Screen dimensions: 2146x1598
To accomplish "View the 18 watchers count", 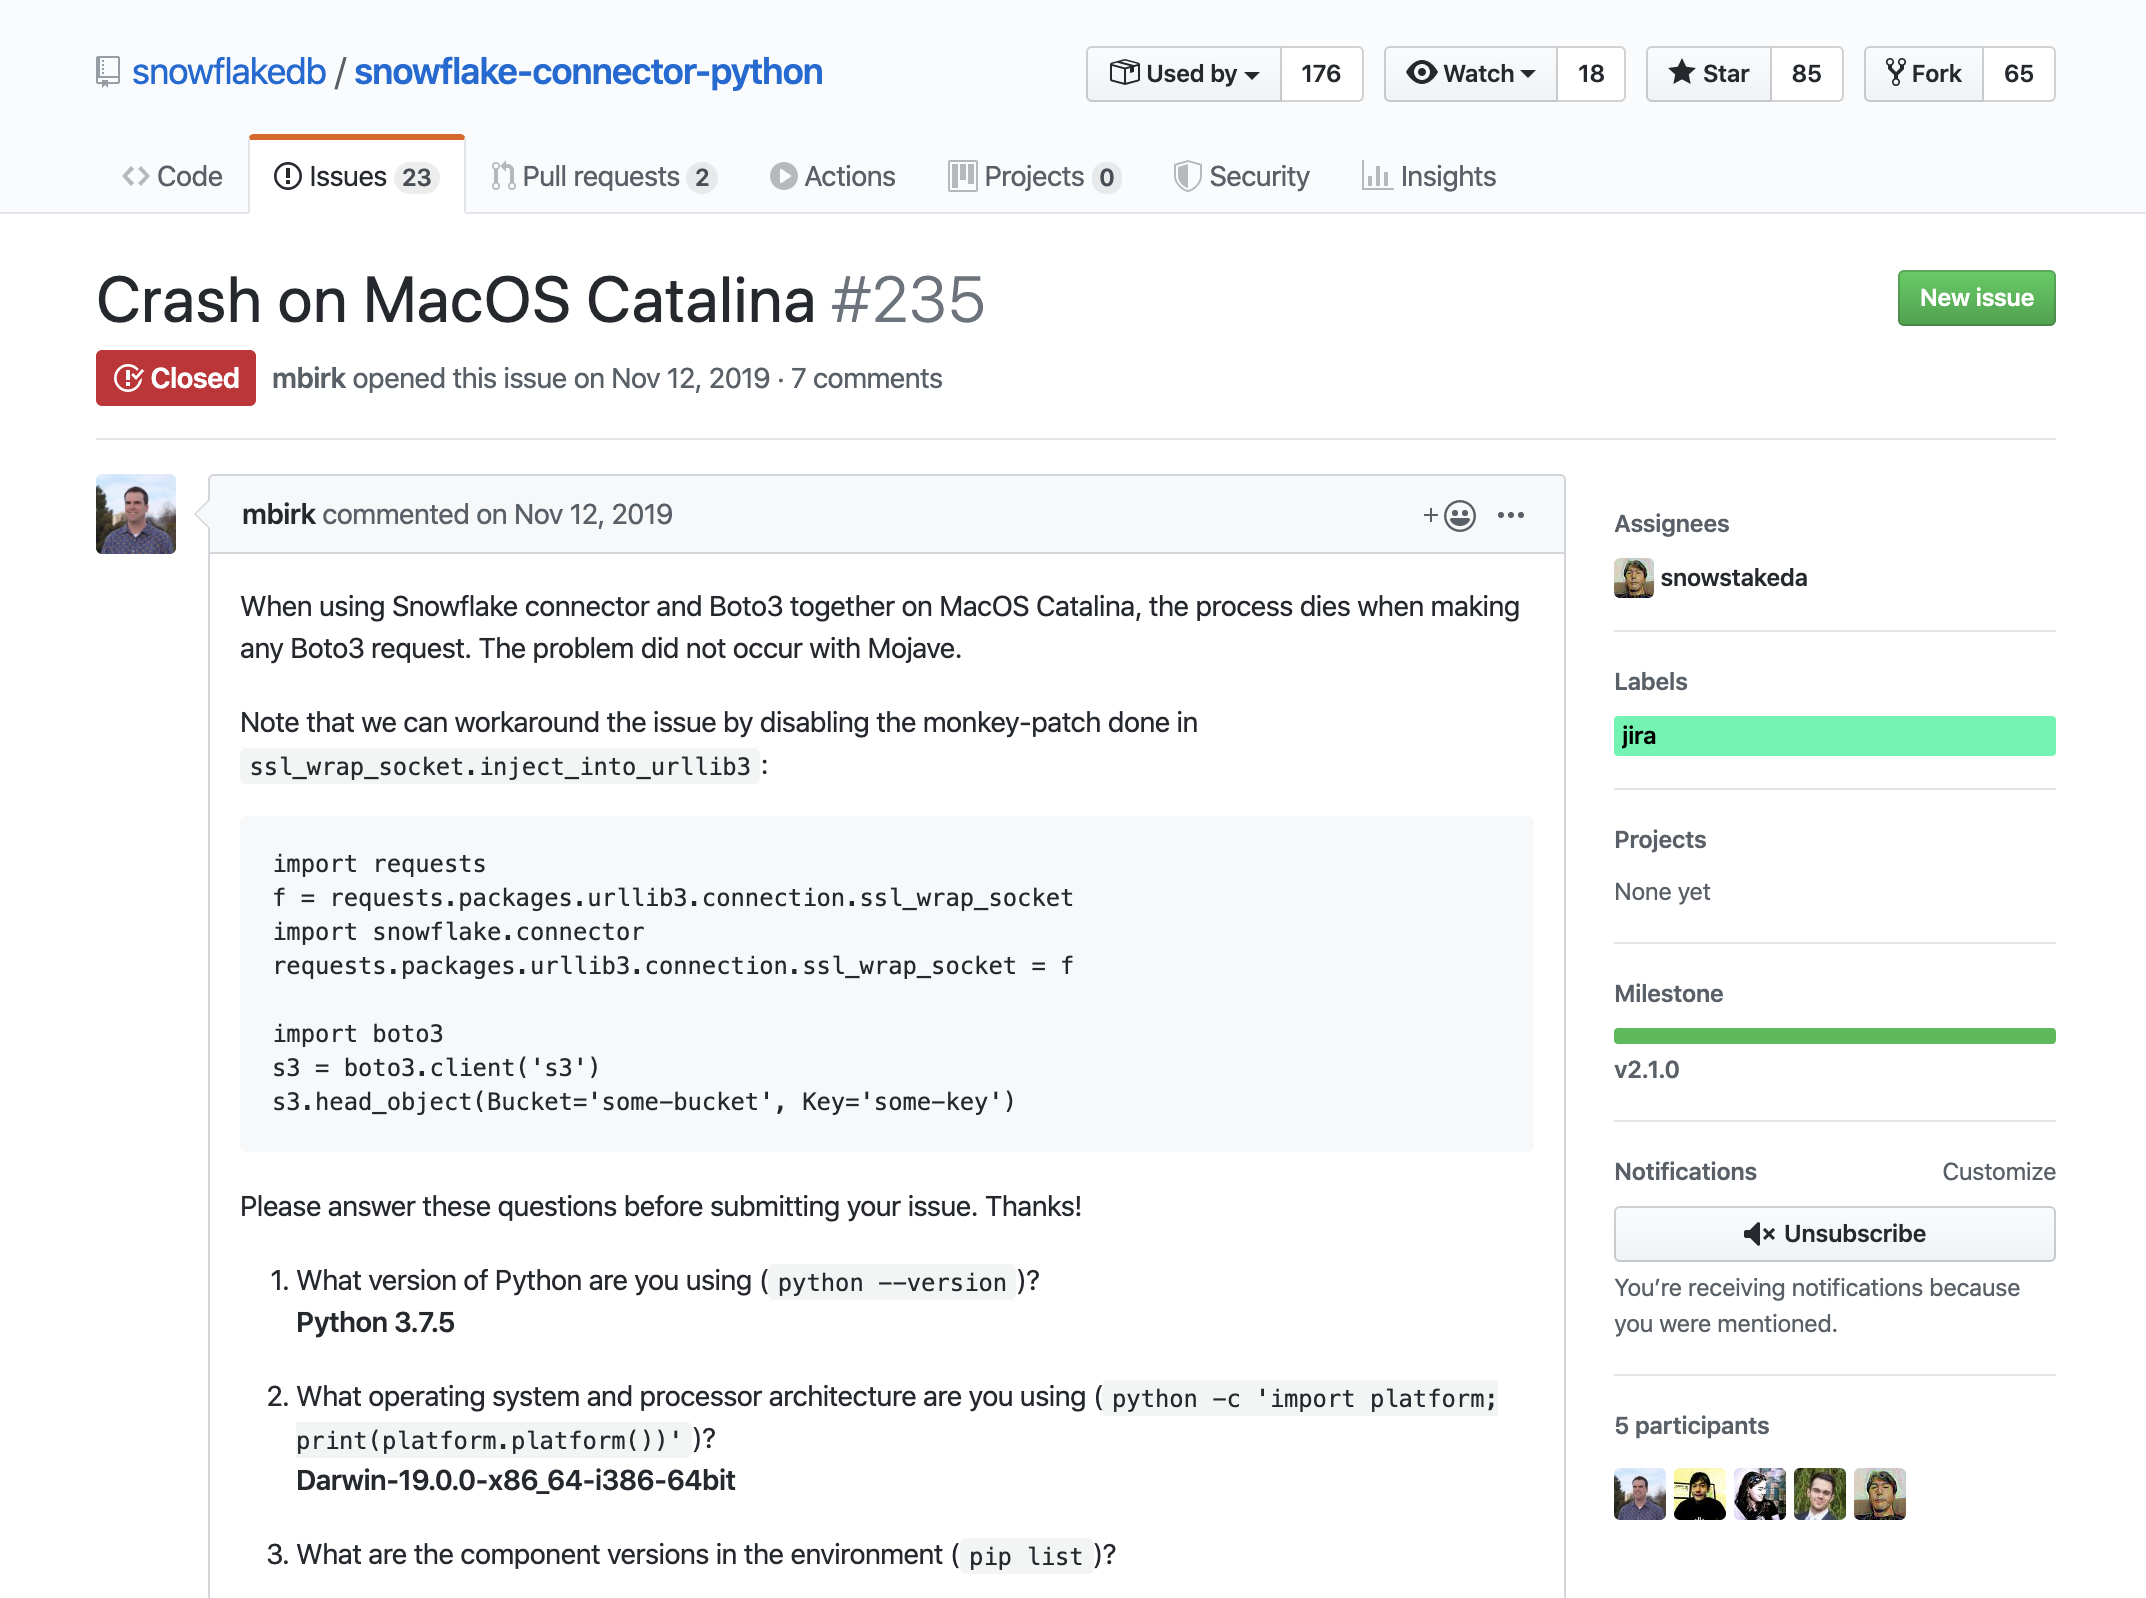I will point(1591,74).
